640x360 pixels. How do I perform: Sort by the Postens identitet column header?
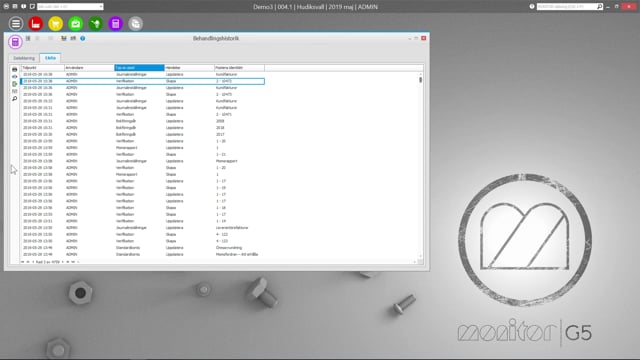pos(239,68)
